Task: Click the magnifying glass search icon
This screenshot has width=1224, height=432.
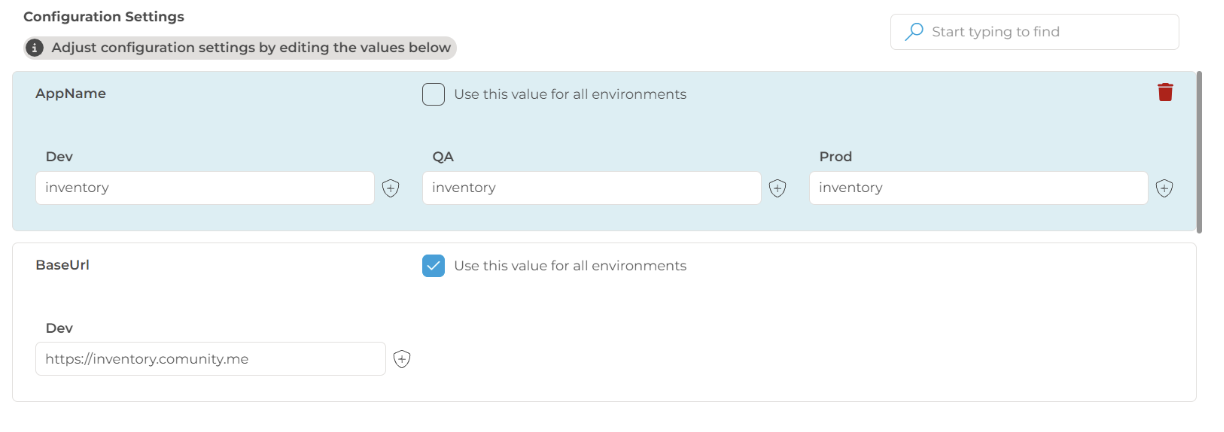Action: point(913,32)
